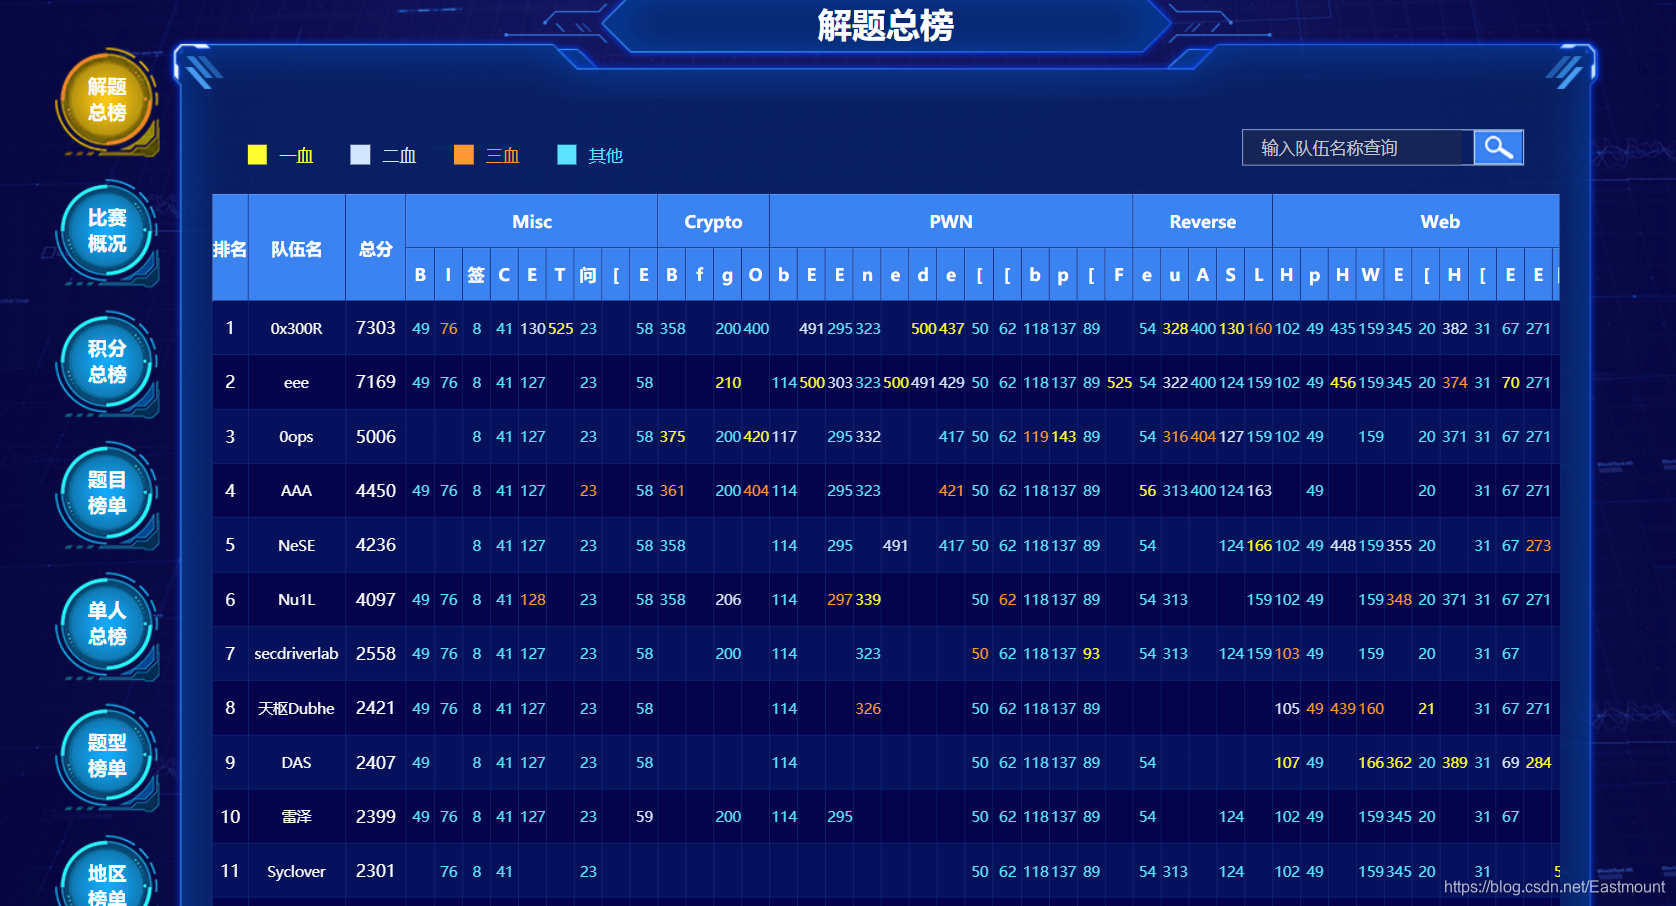Click total score 4236
The image size is (1676, 906).
[x=376, y=545]
